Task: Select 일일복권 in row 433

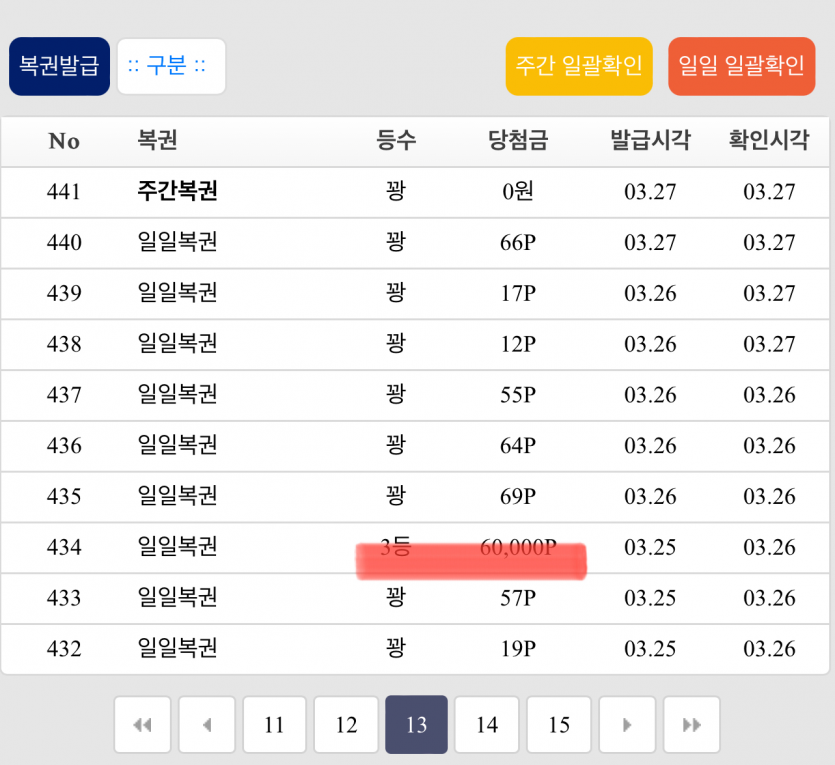Action: tap(177, 597)
